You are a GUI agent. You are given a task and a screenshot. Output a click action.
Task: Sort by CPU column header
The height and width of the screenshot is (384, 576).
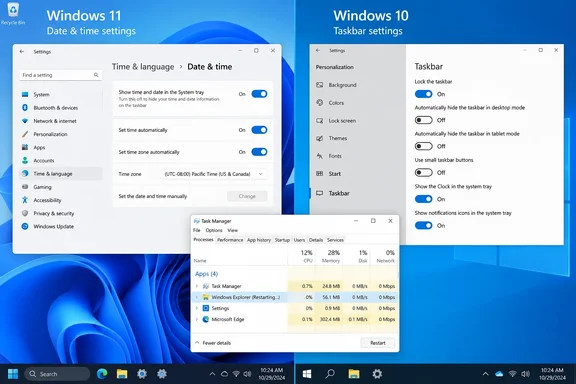(x=301, y=256)
